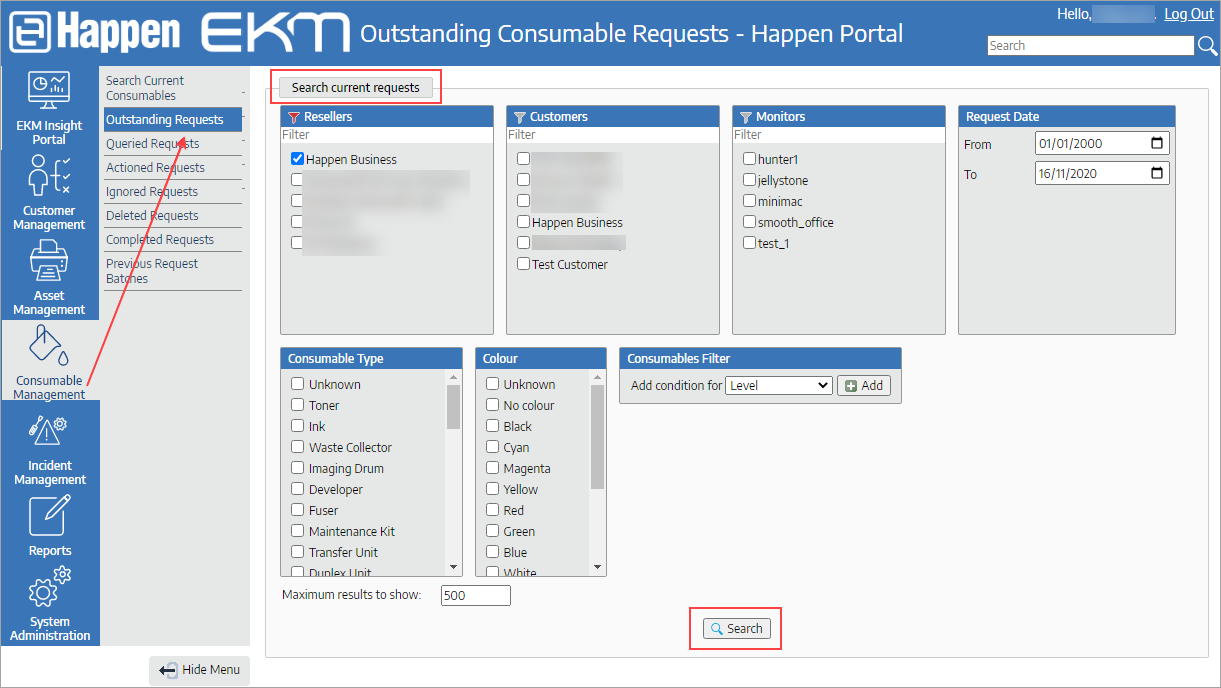Check test_1 monitor checkbox
Image resolution: width=1221 pixels, height=688 pixels.
point(749,243)
